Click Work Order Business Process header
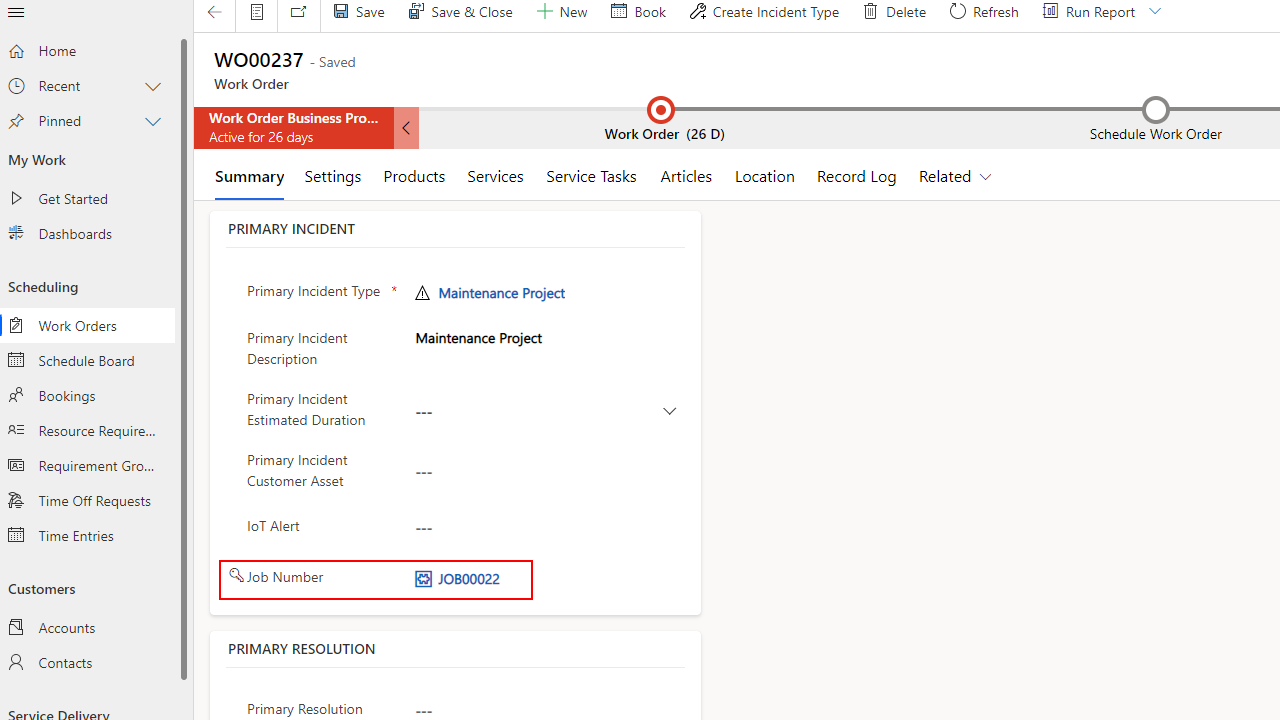Image resolution: width=1280 pixels, height=720 pixels. tap(294, 128)
